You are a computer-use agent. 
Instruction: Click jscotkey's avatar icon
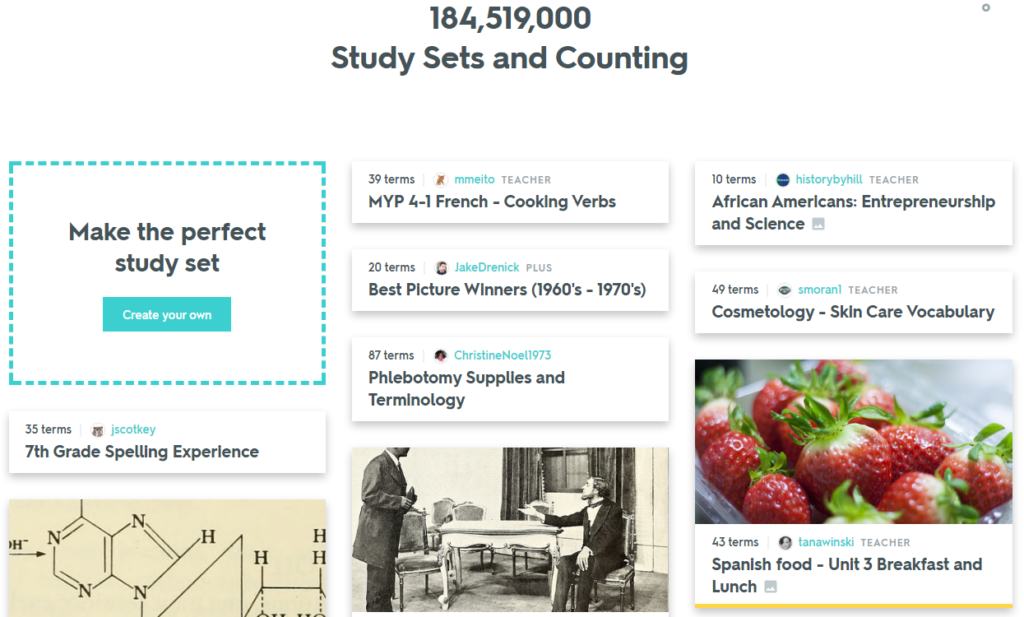click(97, 429)
